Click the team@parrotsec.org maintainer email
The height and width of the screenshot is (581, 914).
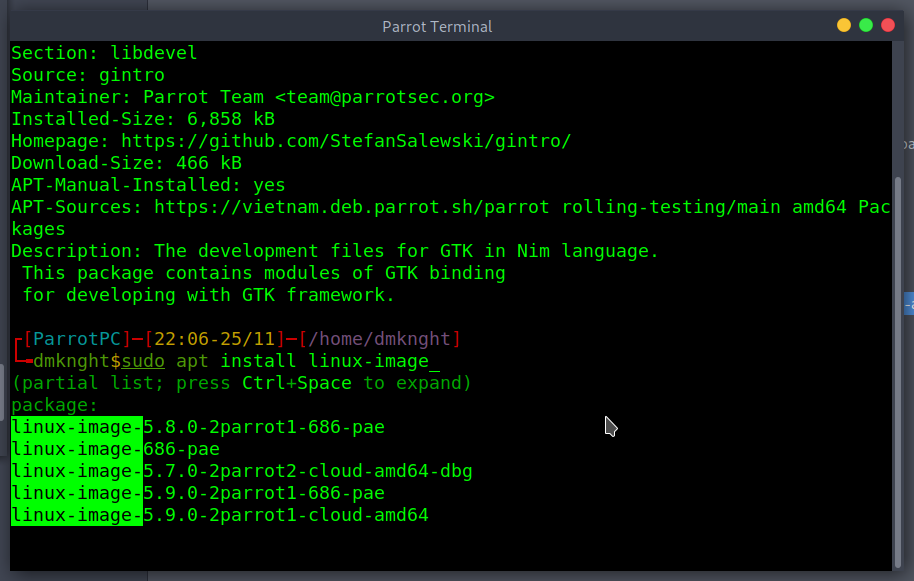click(385, 97)
